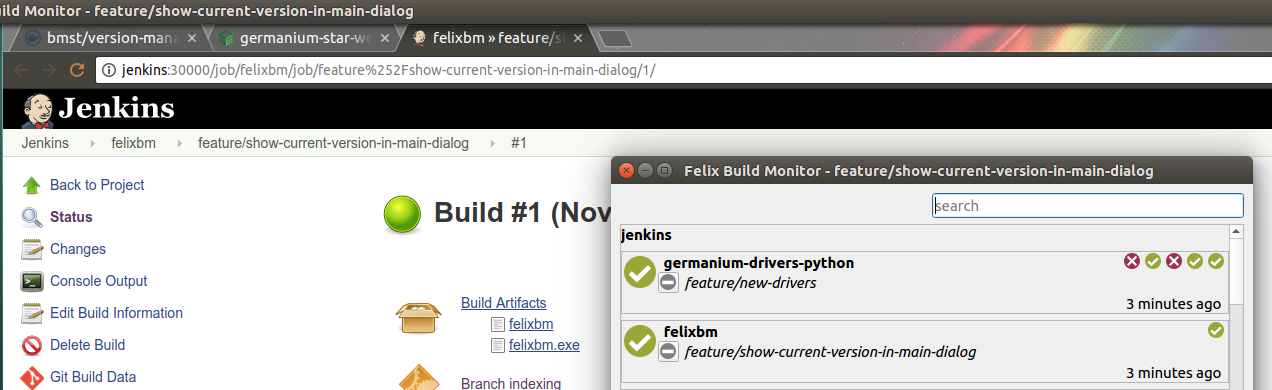Click the document icon beside felixbm artifact
The height and width of the screenshot is (390, 1272).
click(x=499, y=324)
